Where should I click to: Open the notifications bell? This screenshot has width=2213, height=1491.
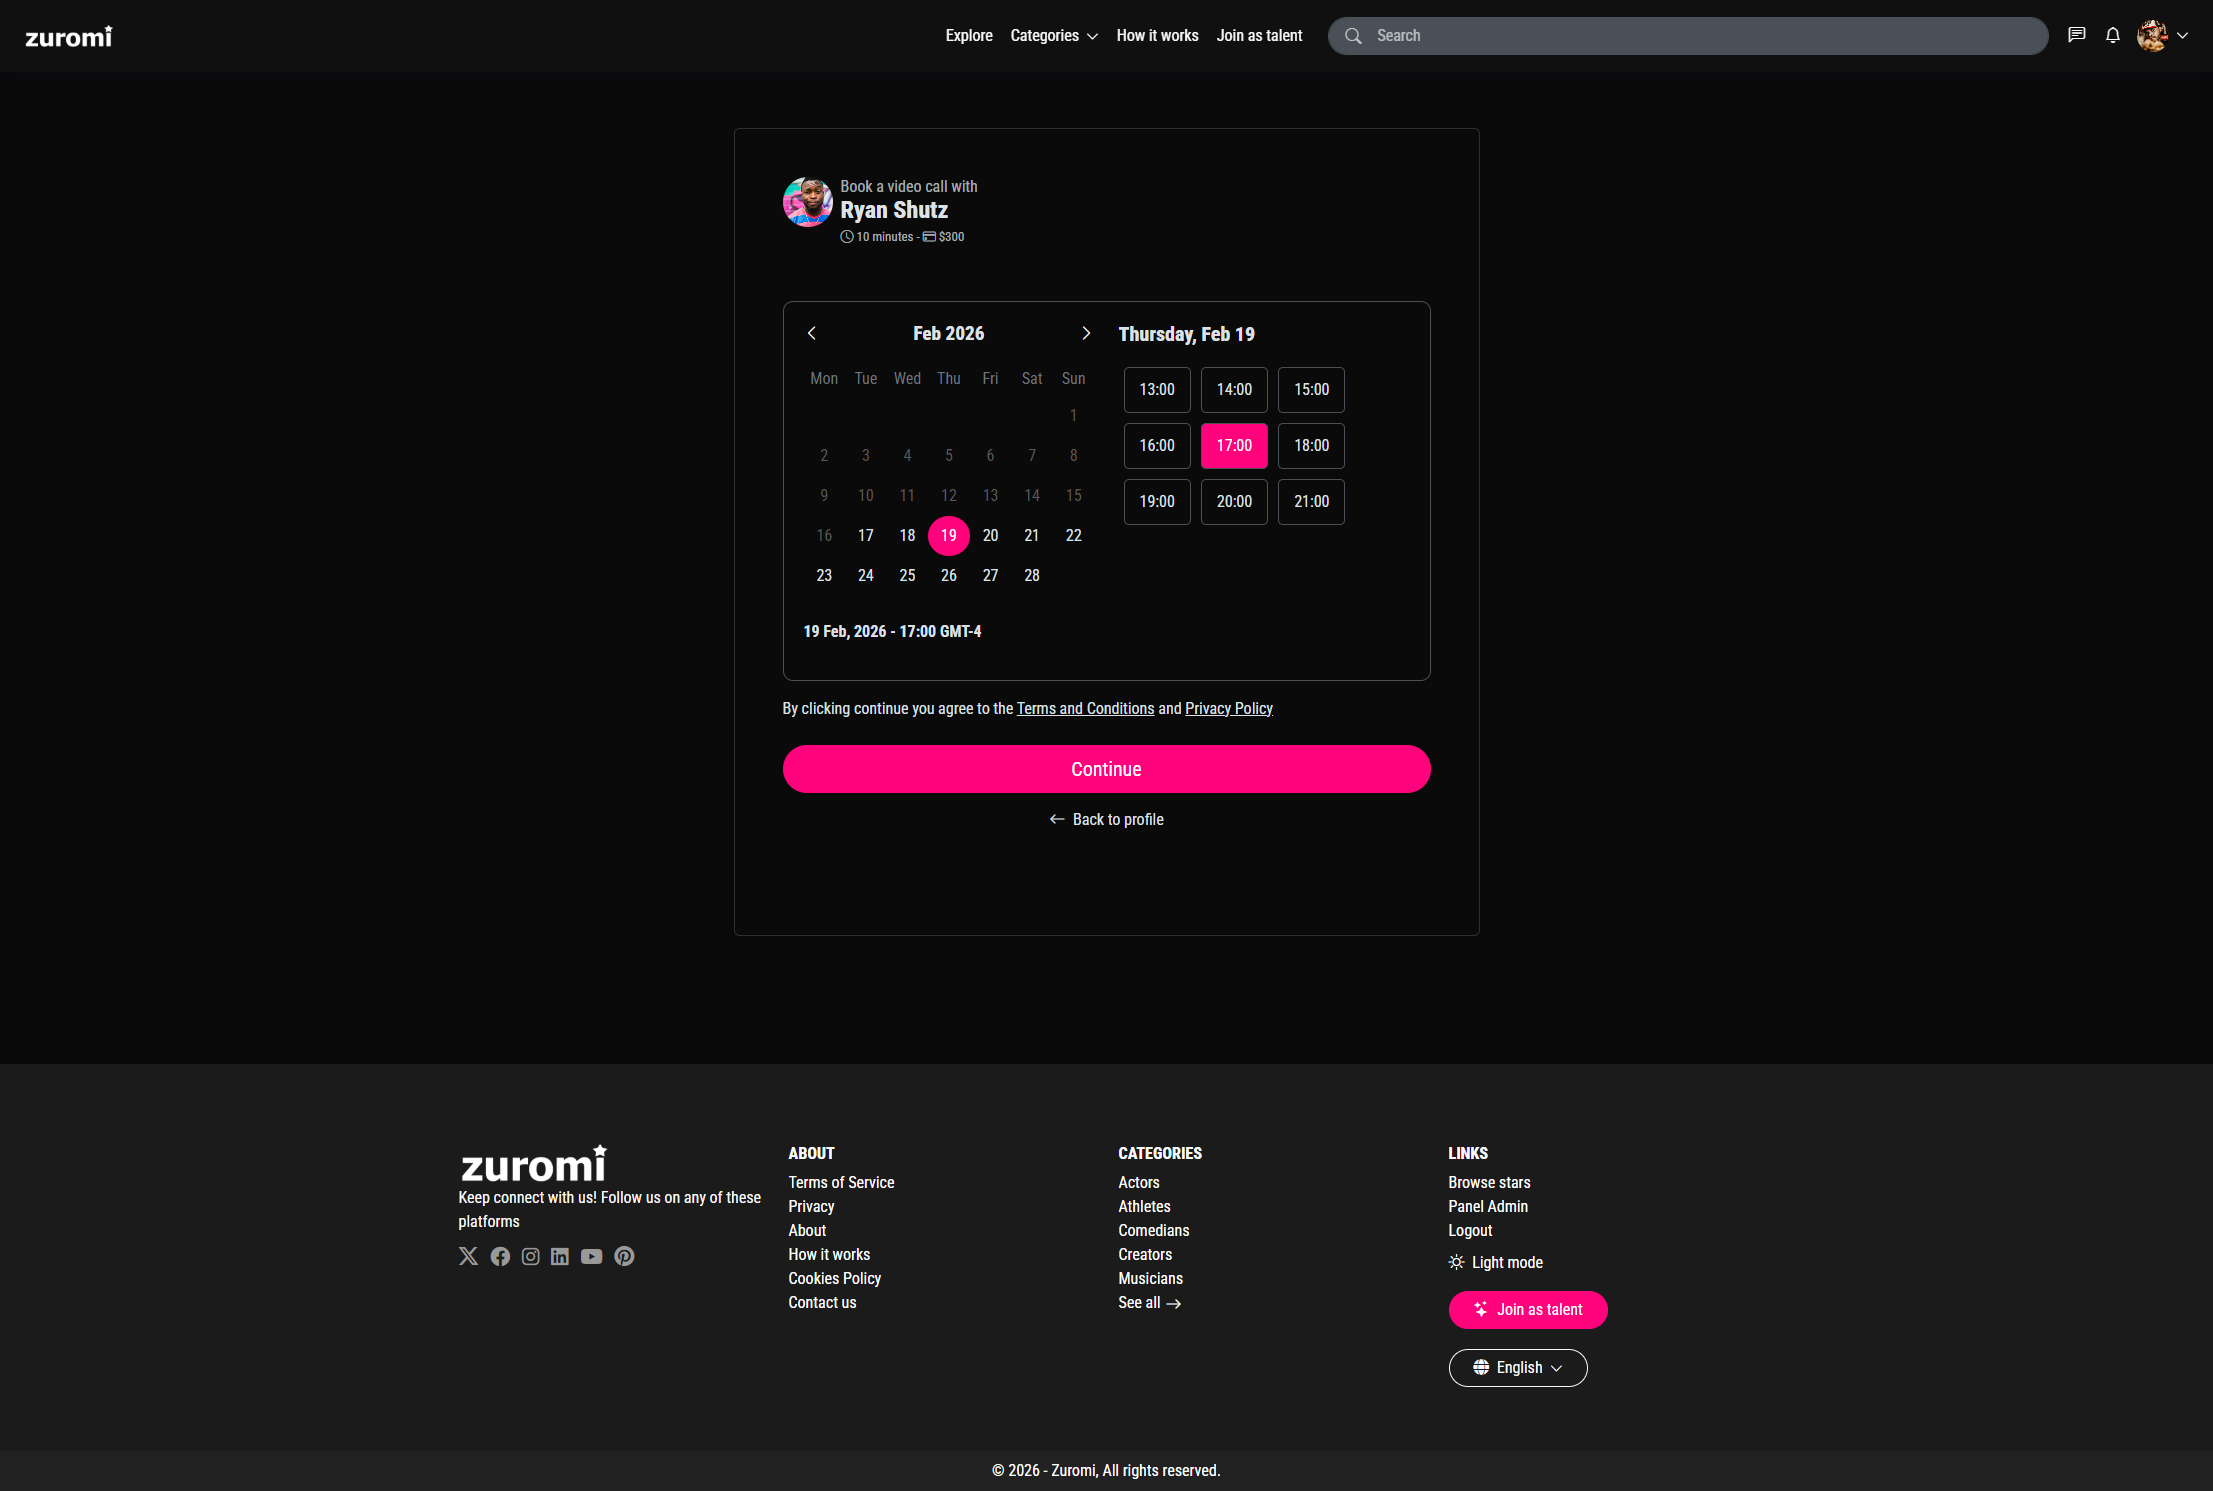pyautogui.click(x=2113, y=35)
